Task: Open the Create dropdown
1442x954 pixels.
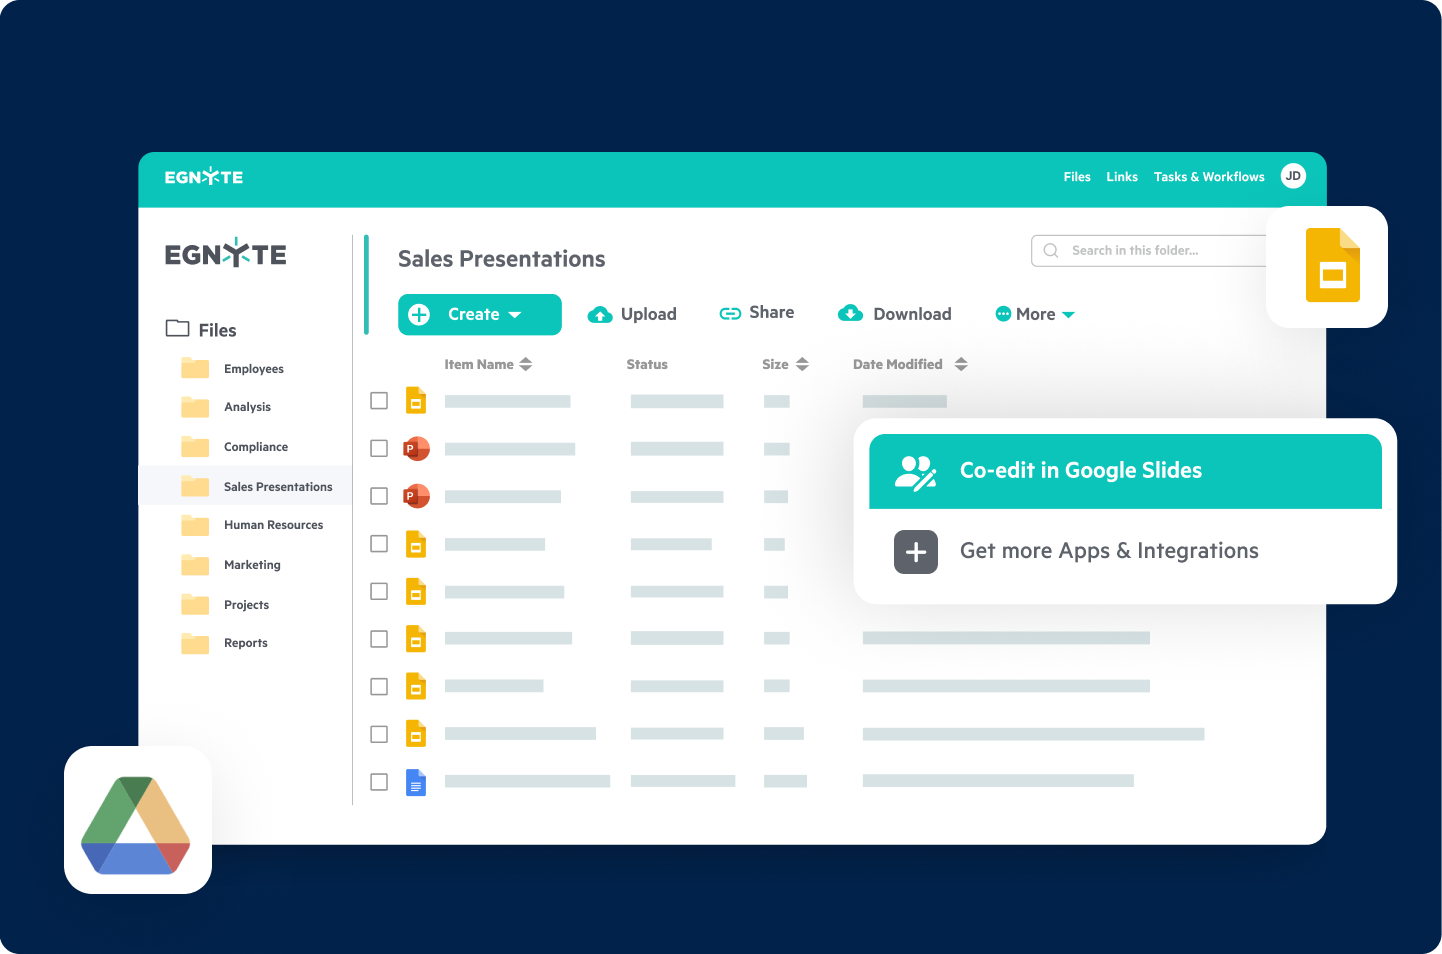Action: tap(479, 314)
